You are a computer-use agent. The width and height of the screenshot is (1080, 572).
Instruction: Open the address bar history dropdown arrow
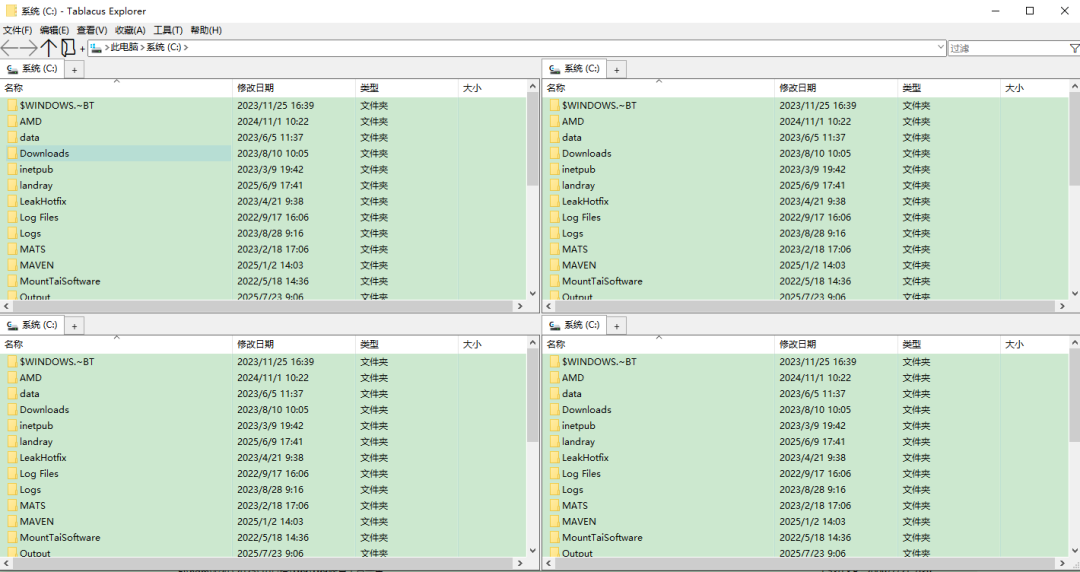click(x=940, y=48)
